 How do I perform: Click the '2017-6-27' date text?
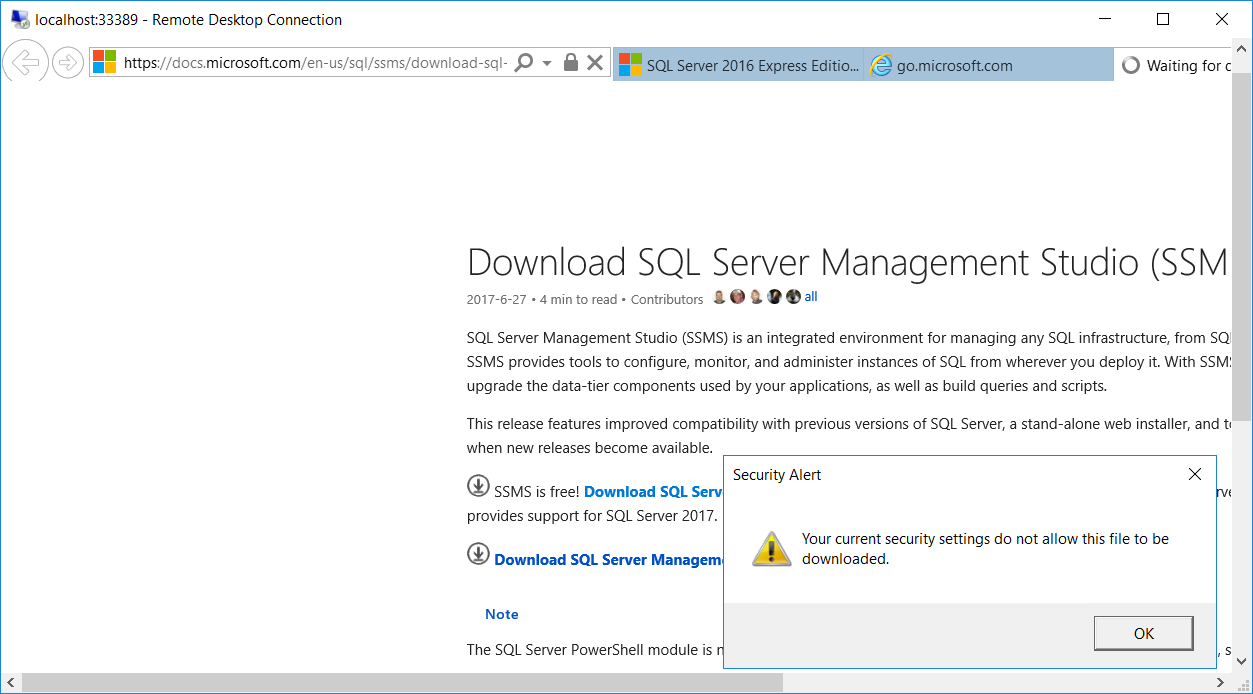(x=496, y=299)
